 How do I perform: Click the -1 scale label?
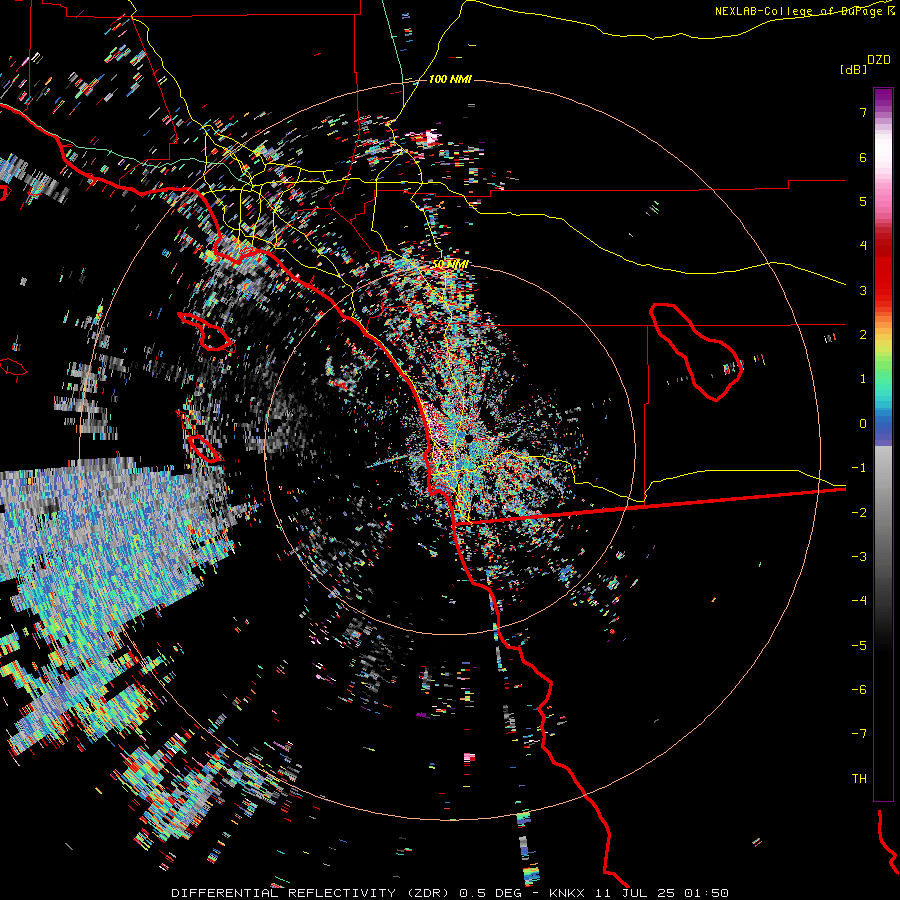tap(859, 468)
